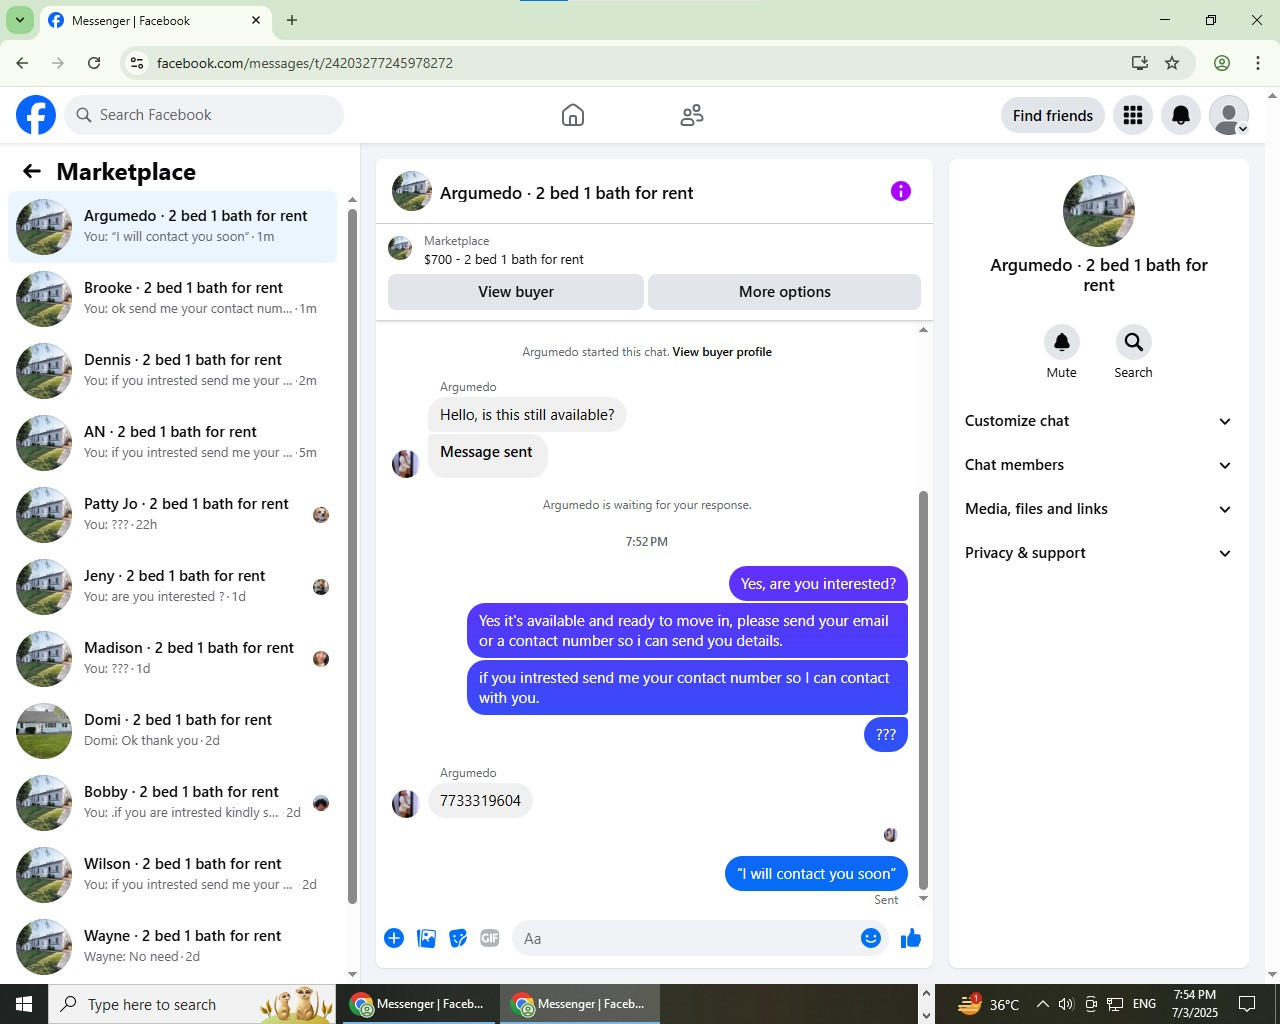Viewport: 1280px width, 1024px height.
Task: Click the More options button
Action: point(785,292)
